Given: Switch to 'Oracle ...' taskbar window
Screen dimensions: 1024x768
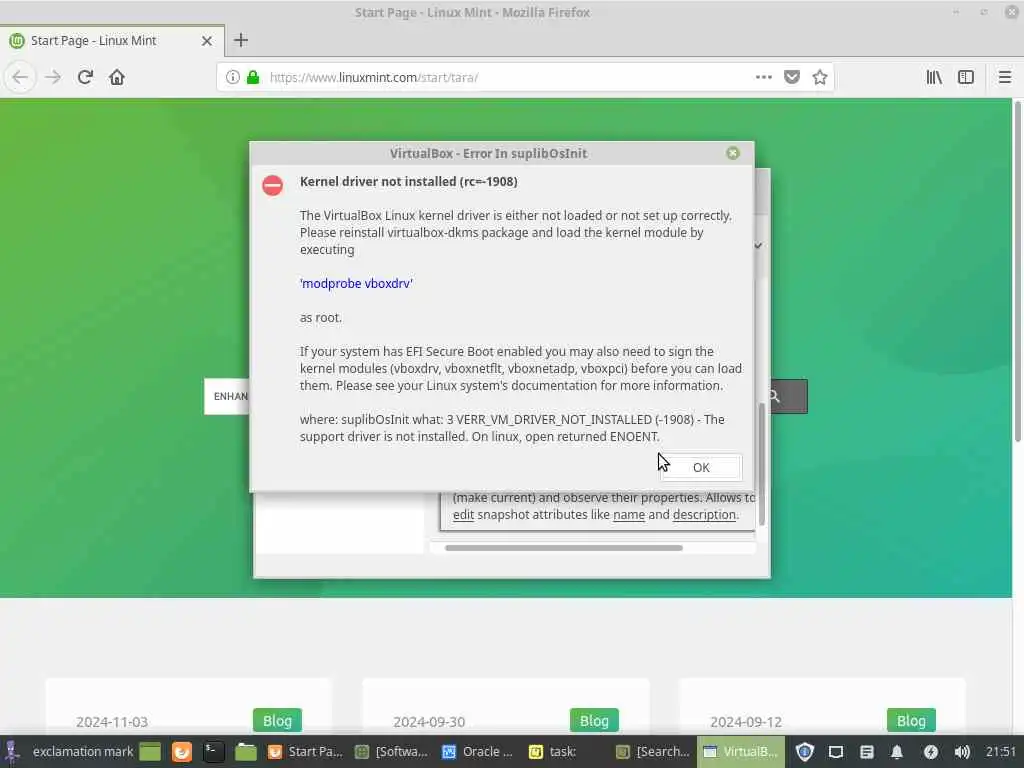Looking at the screenshot, I should 478,752.
